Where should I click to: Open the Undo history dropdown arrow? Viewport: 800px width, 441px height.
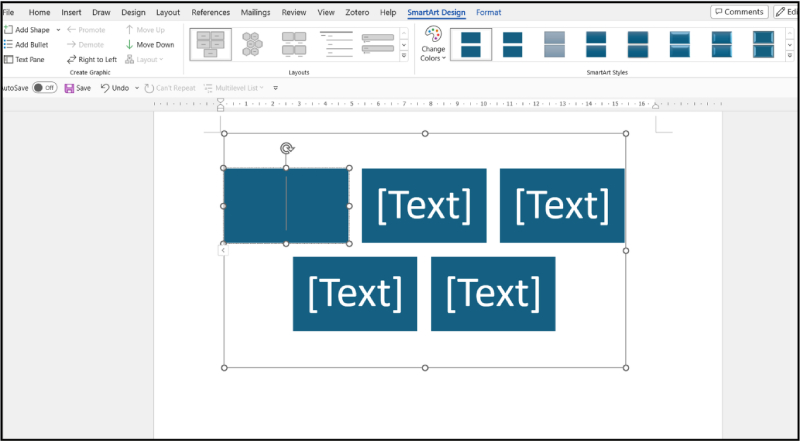(x=135, y=88)
